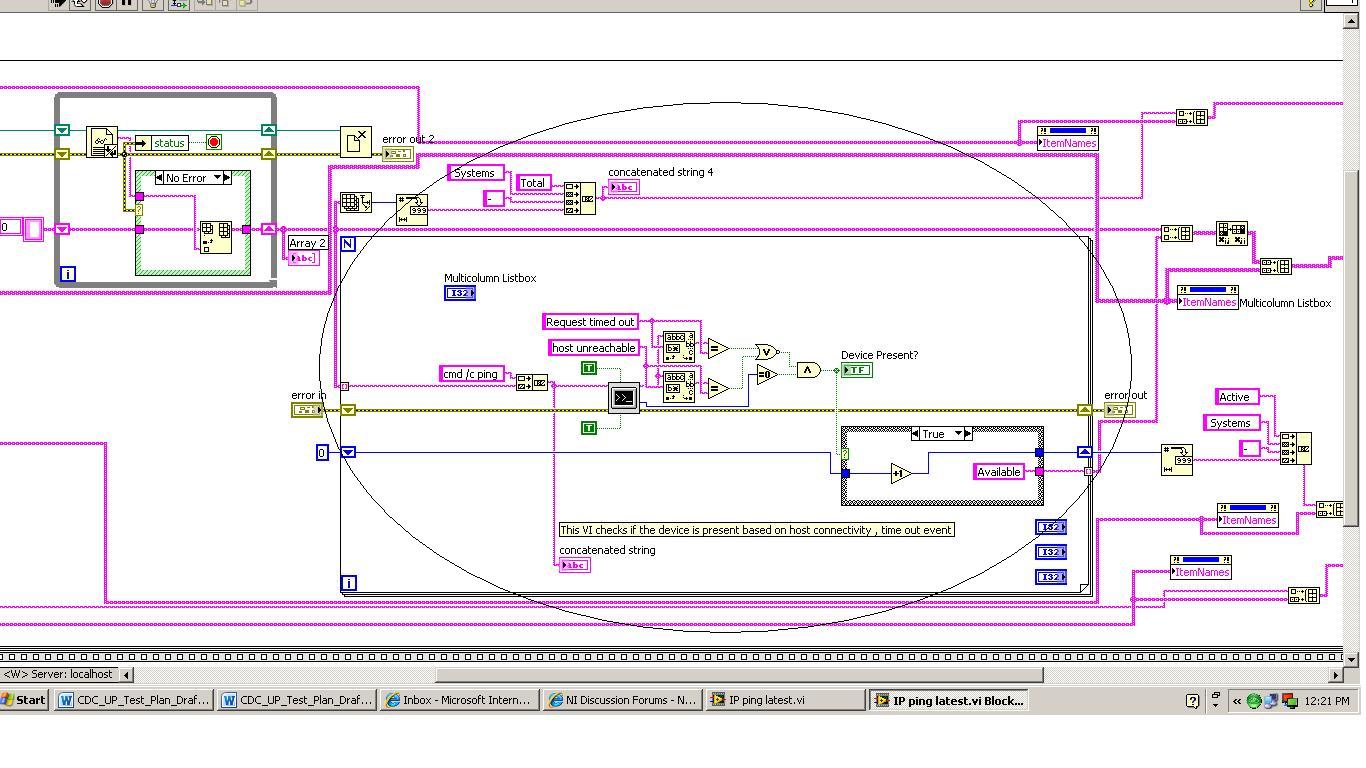Image resolution: width=1366 pixels, height=768 pixels.
Task: Select the And logic gate
Action: (x=808, y=370)
